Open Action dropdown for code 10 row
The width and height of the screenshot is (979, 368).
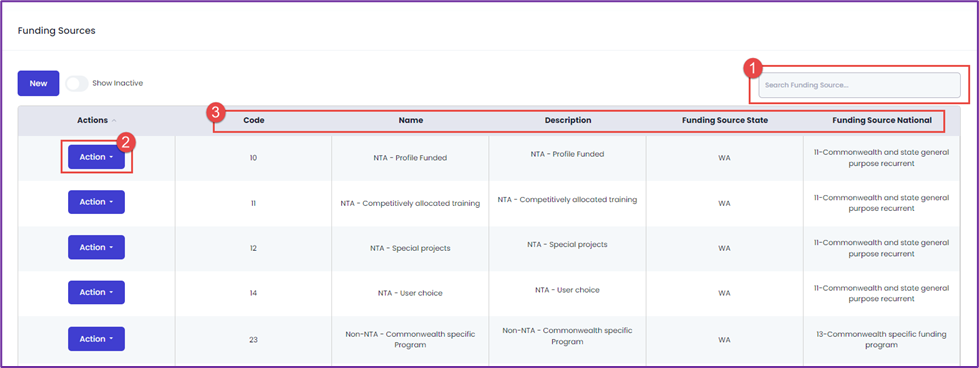[96, 157]
